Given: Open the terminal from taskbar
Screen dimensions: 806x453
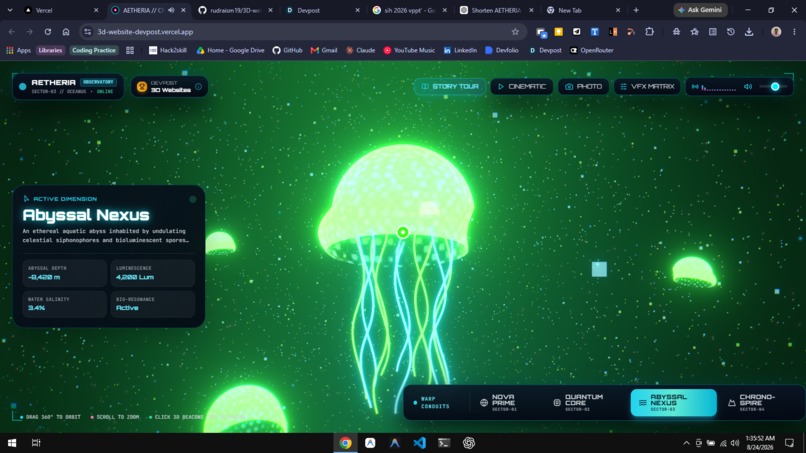Looking at the screenshot, I should pyautogui.click(x=444, y=443).
